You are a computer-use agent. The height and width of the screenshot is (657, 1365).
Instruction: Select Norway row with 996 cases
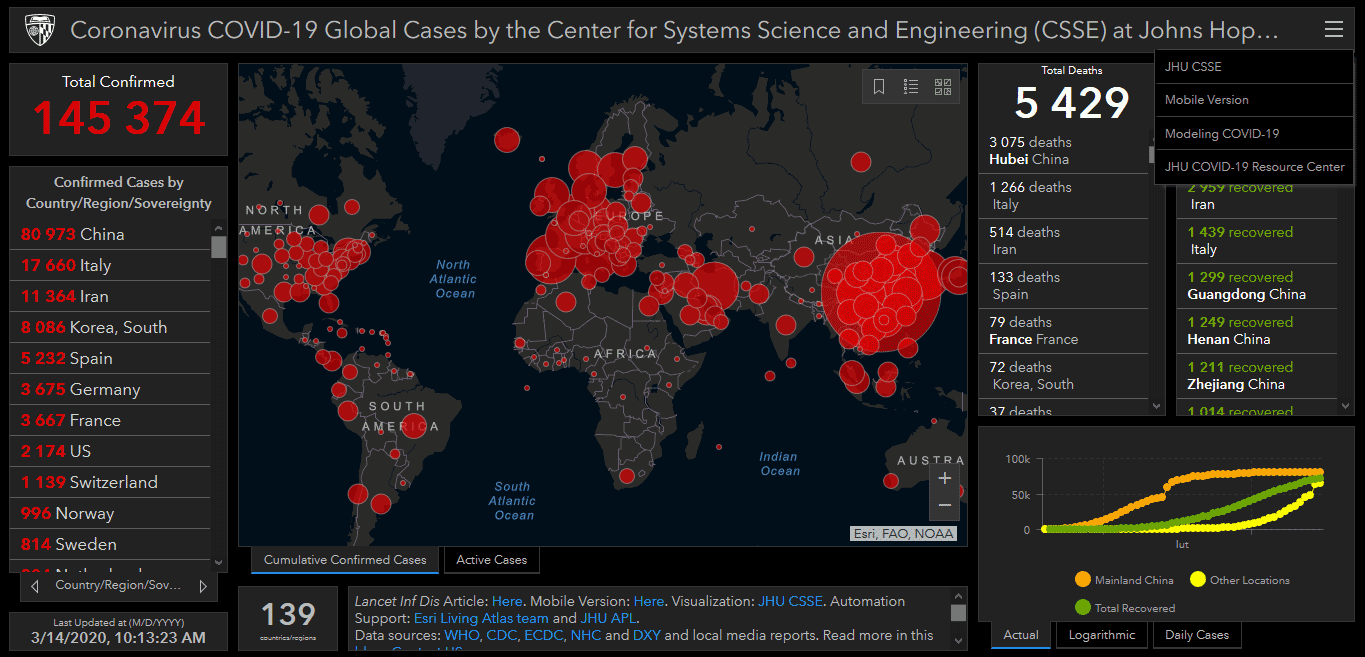(111, 513)
